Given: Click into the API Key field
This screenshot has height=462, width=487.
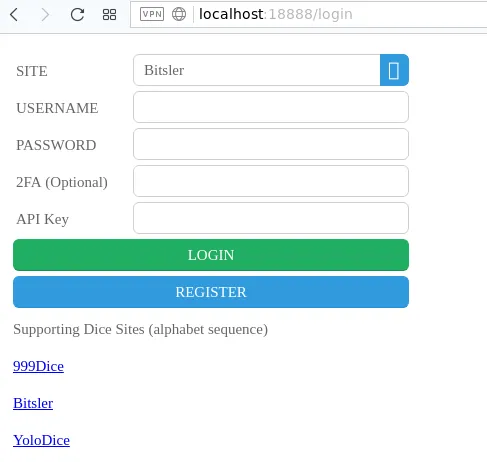Looking at the screenshot, I should point(271,218).
